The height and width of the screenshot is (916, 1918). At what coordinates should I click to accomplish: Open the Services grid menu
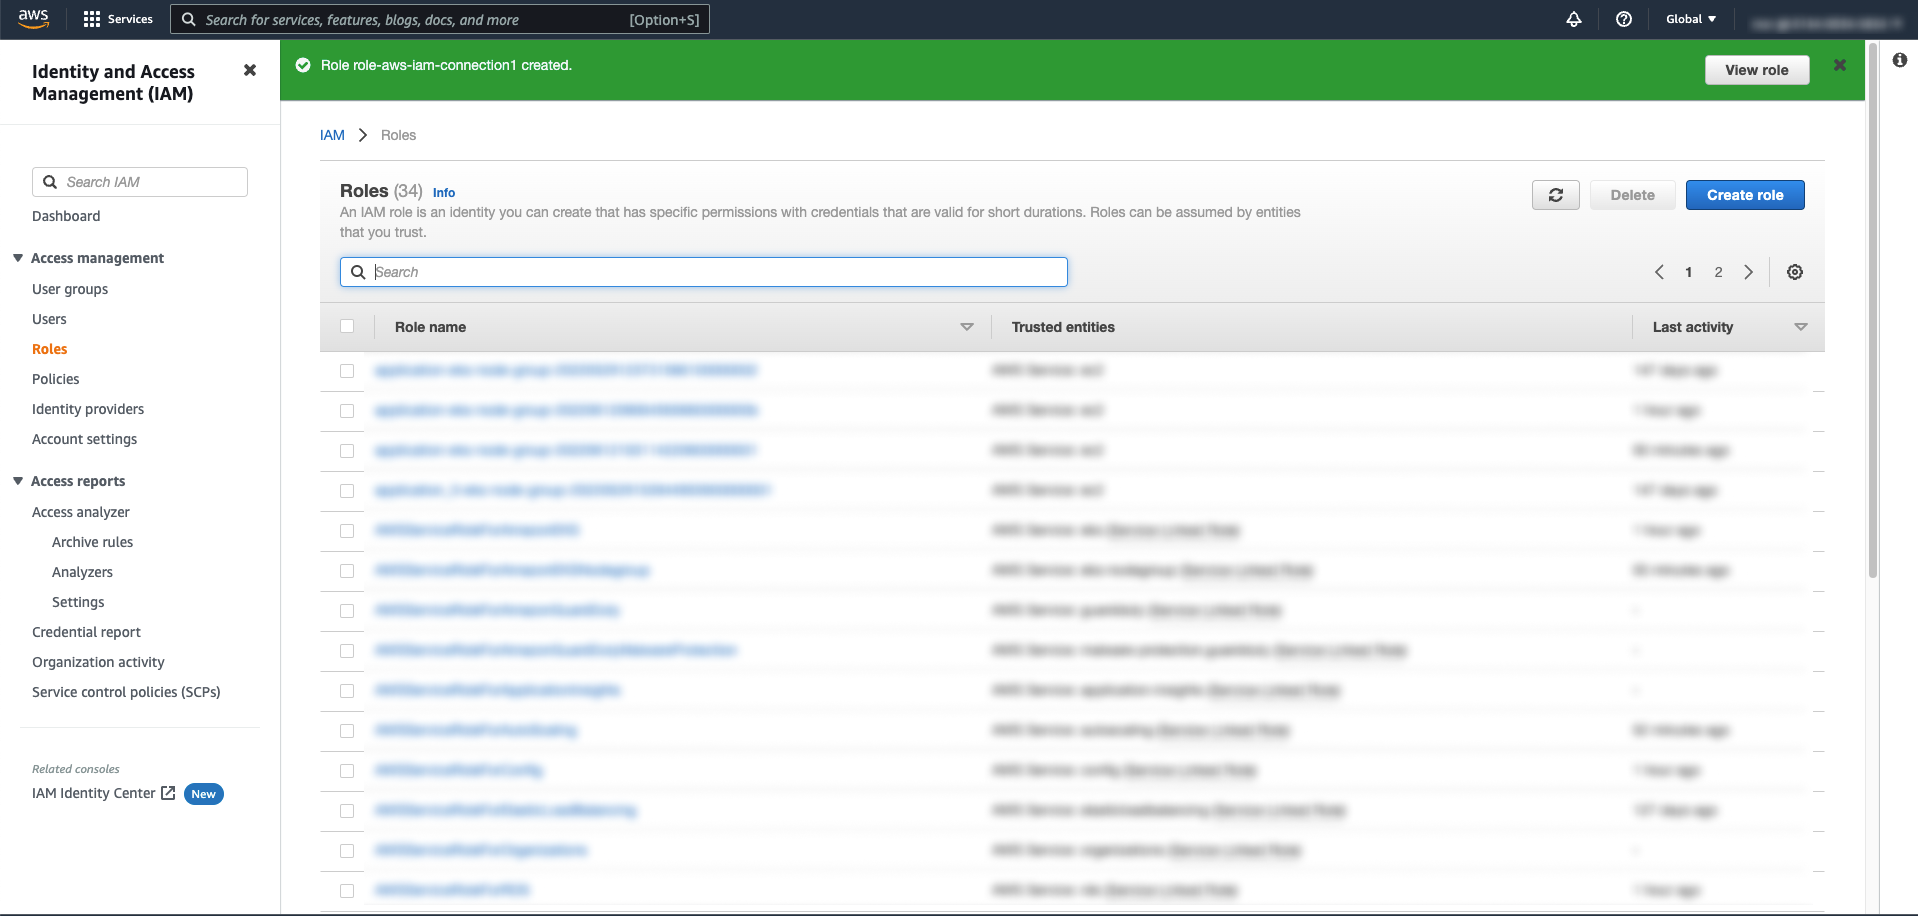[x=118, y=19]
